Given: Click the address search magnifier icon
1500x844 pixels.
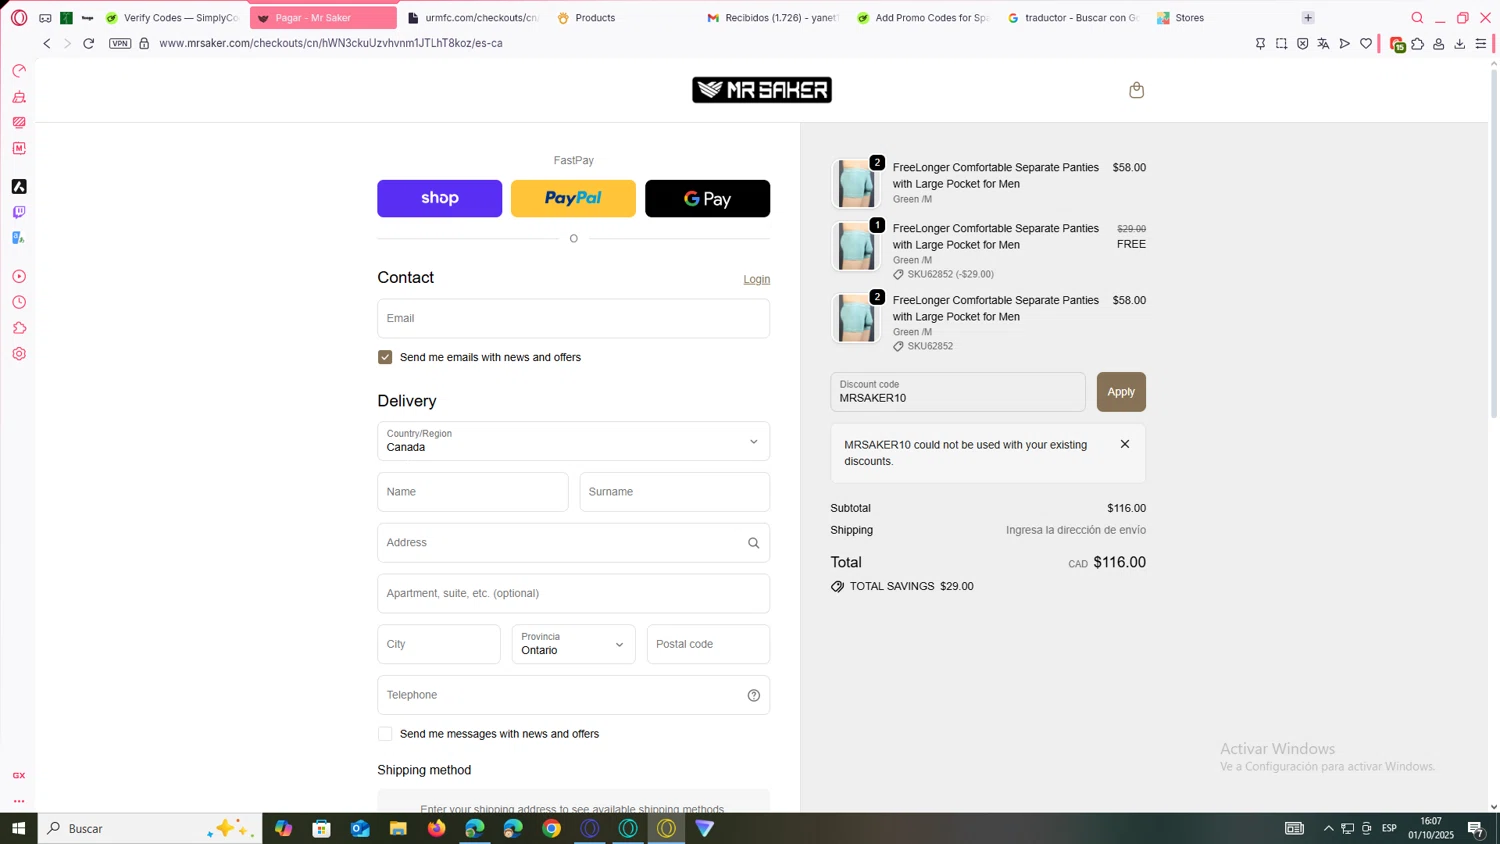Looking at the screenshot, I should pos(753,543).
